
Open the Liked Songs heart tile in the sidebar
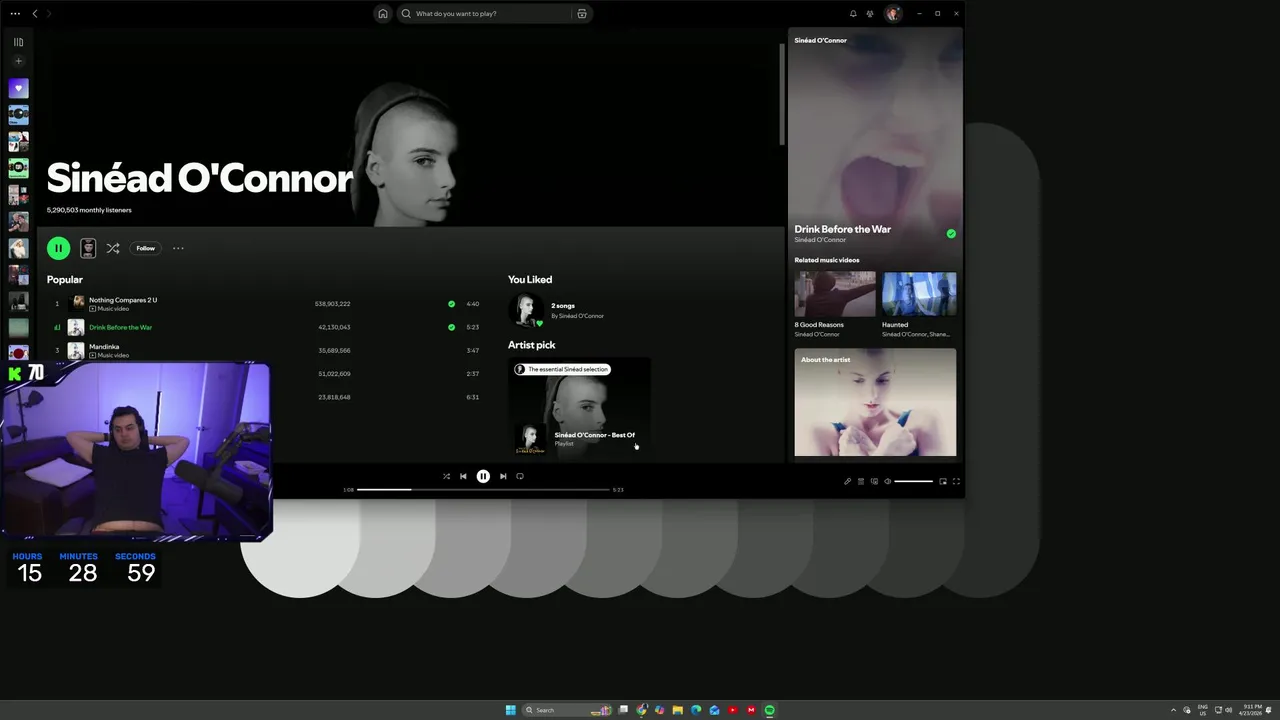(18, 88)
